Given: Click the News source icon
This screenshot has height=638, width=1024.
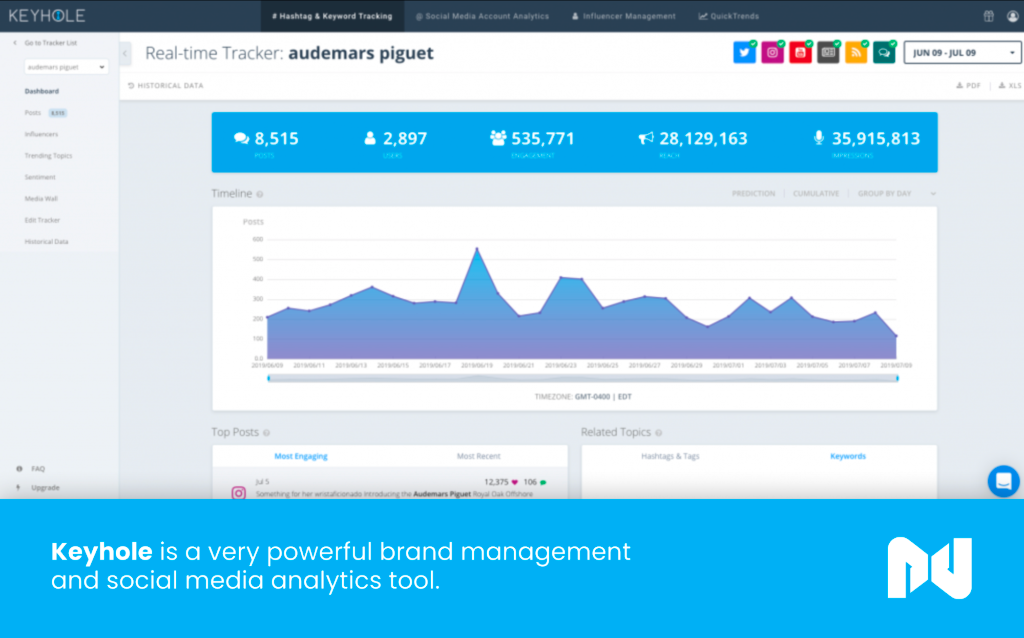Looking at the screenshot, I should (x=828, y=53).
